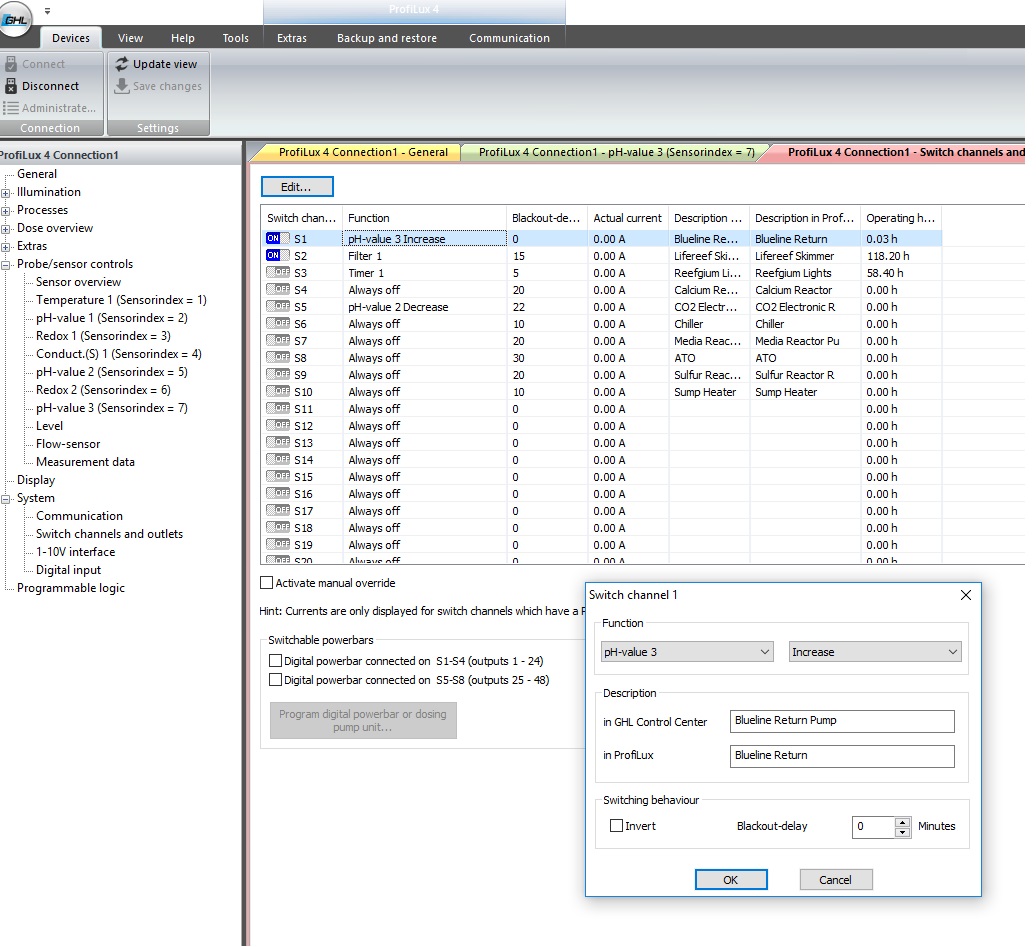Increase Blackout-delay with the up stepper arrow
Screen dimensions: 1036x947
pyautogui.click(x=903, y=822)
